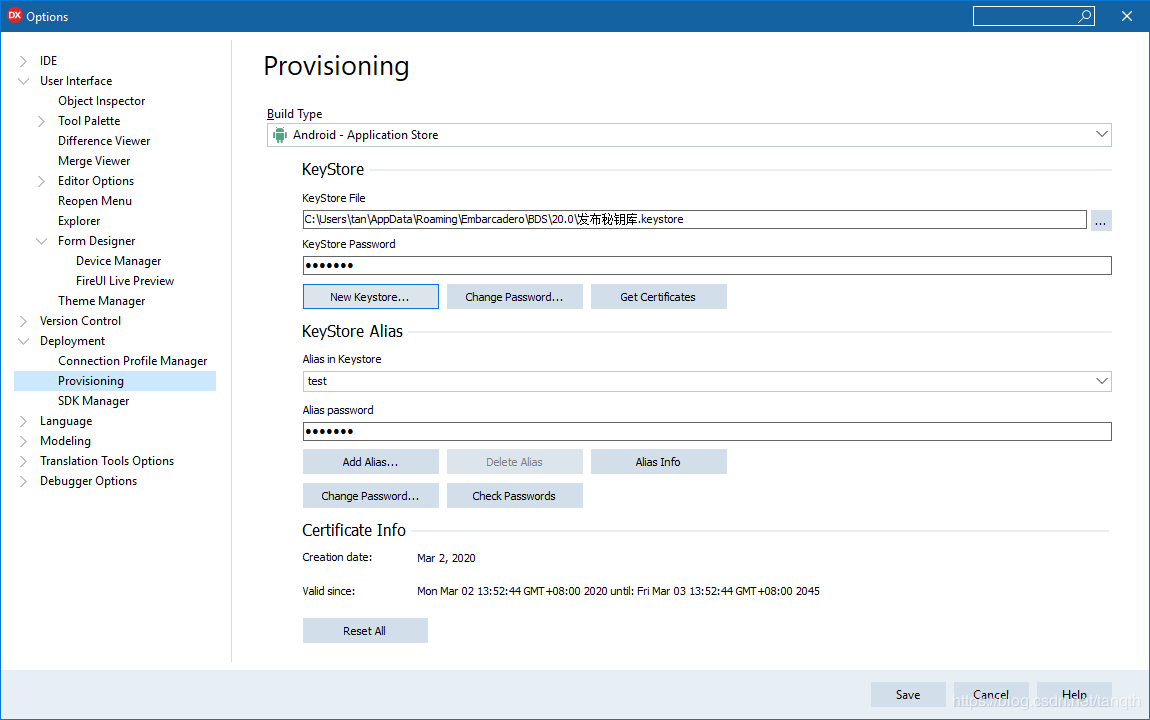Screen dimensions: 1150x720
Task: Select Difference Viewer in the tree
Action: 104,141
